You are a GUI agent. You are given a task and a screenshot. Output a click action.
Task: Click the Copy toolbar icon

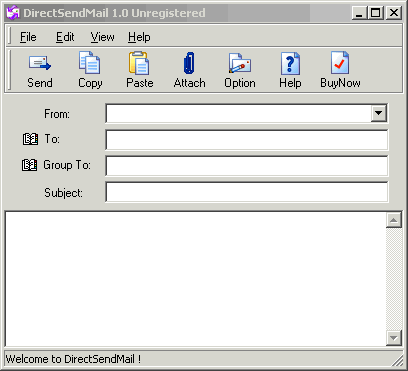pyautogui.click(x=89, y=62)
